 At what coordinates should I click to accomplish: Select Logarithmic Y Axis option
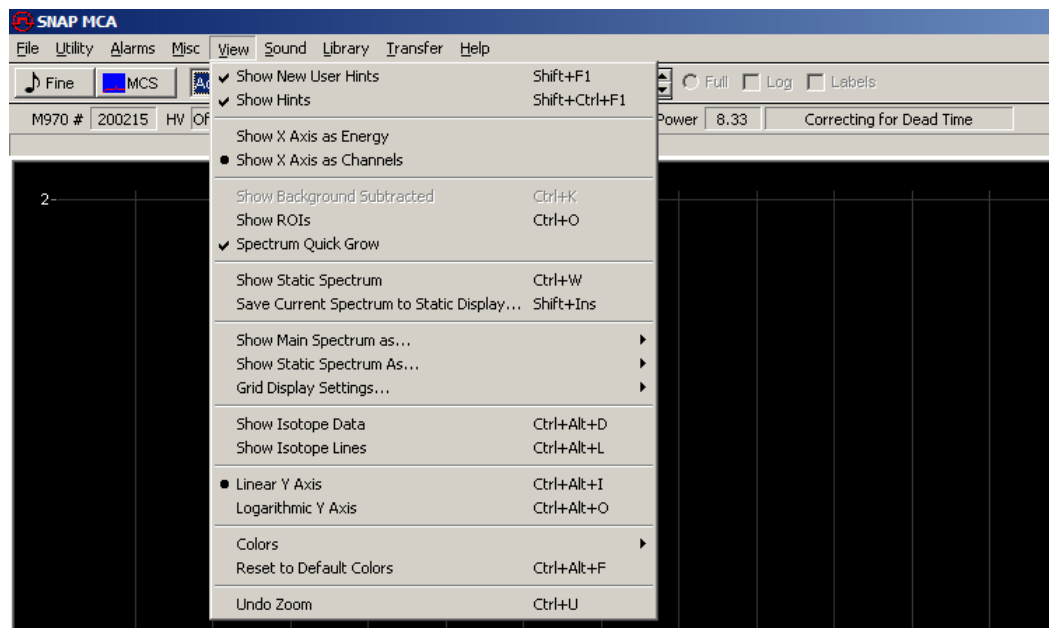coord(433,508)
